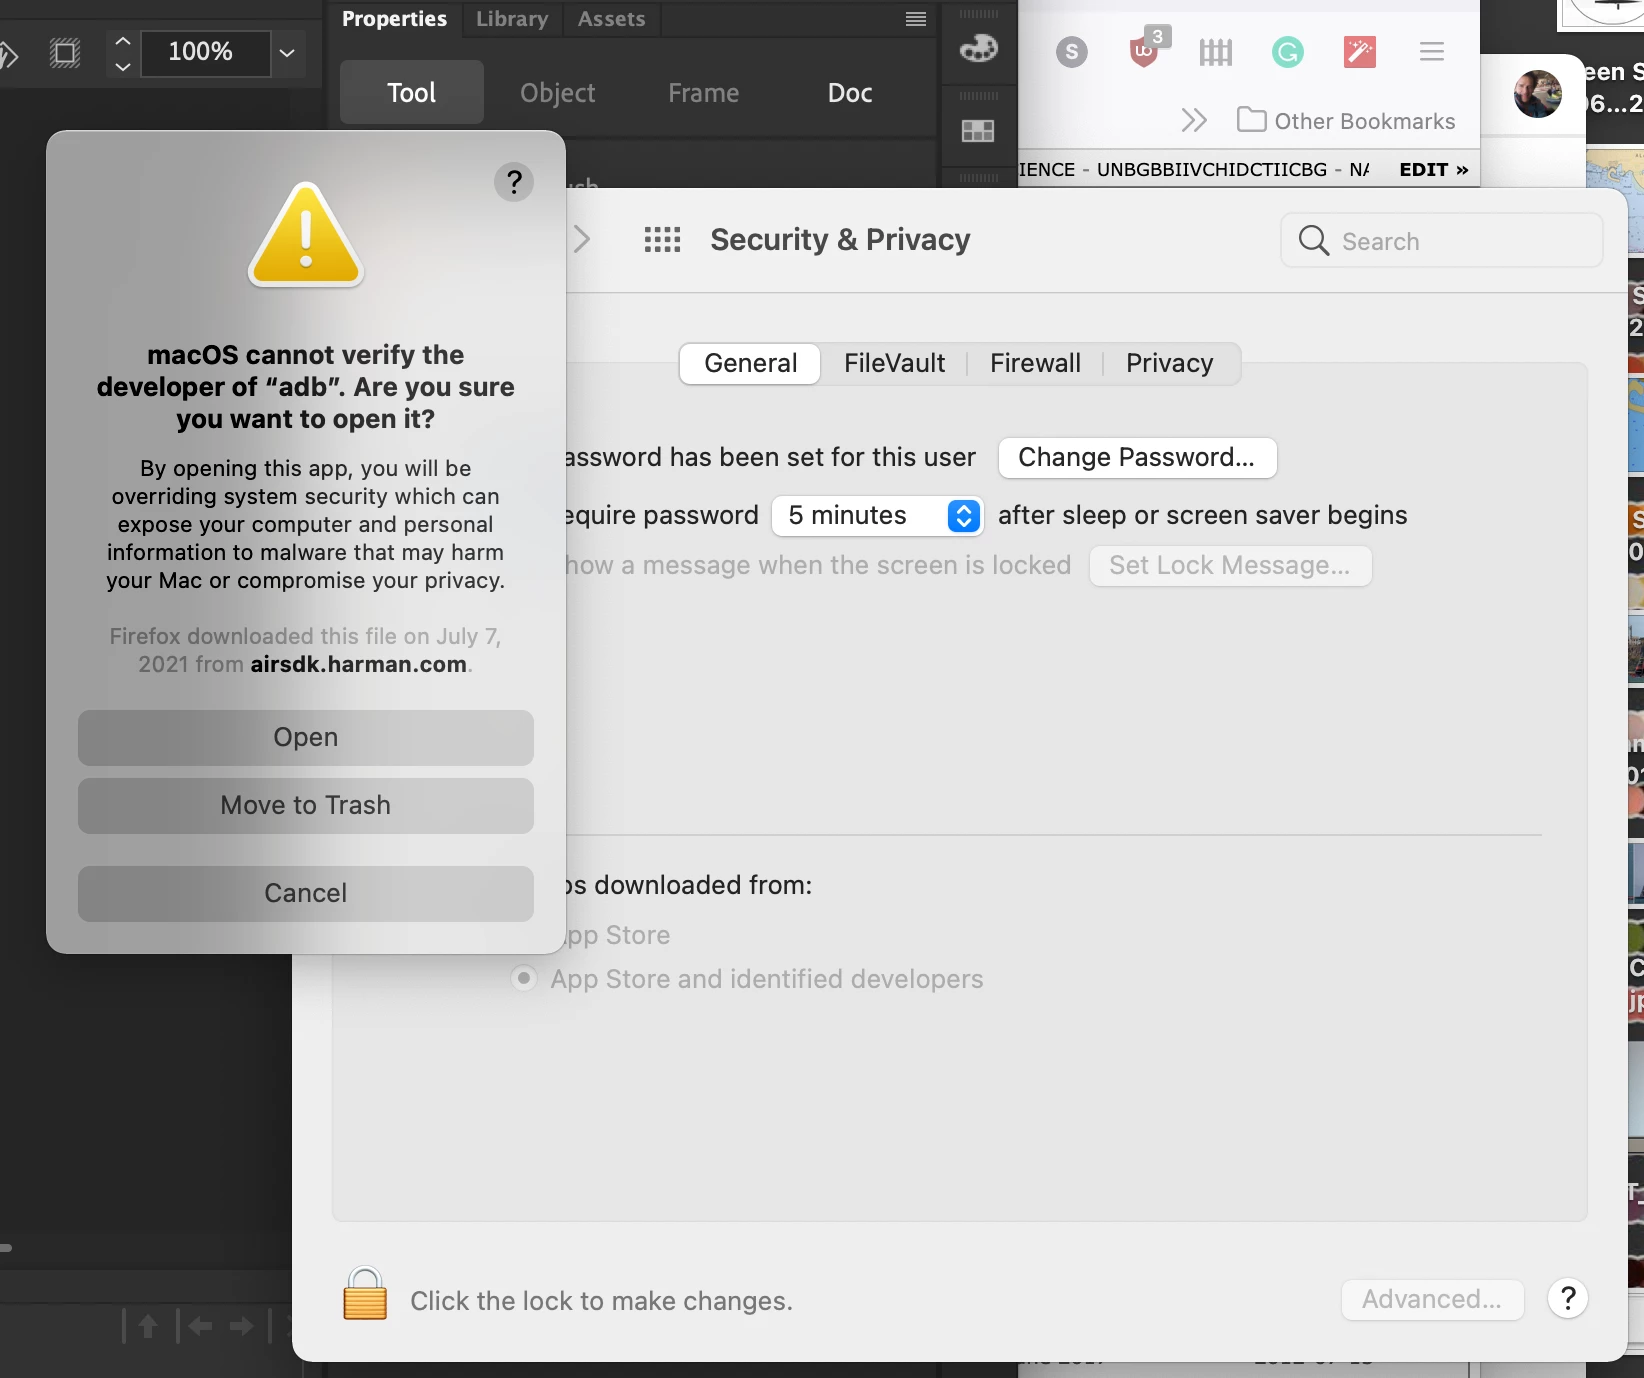
Task: Show more bookmarks with double chevron
Action: (x=1194, y=121)
